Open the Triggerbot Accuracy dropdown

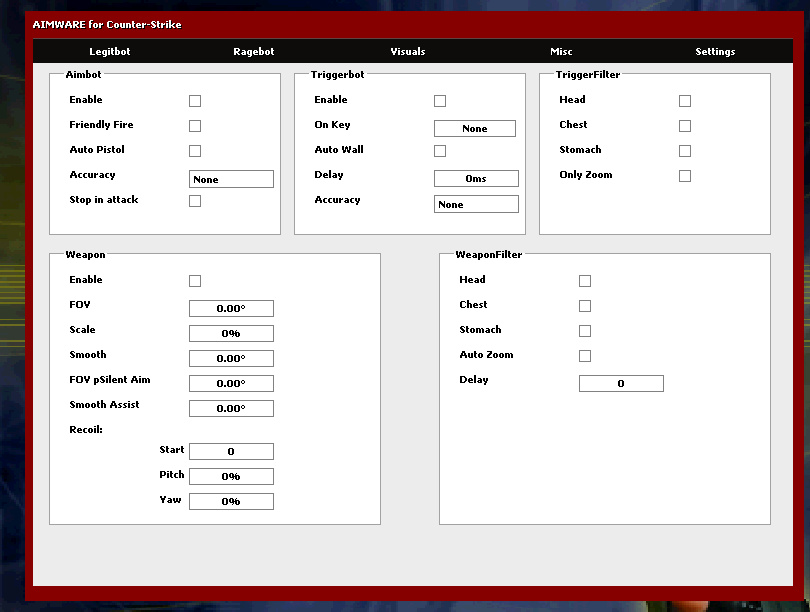[x=476, y=204]
